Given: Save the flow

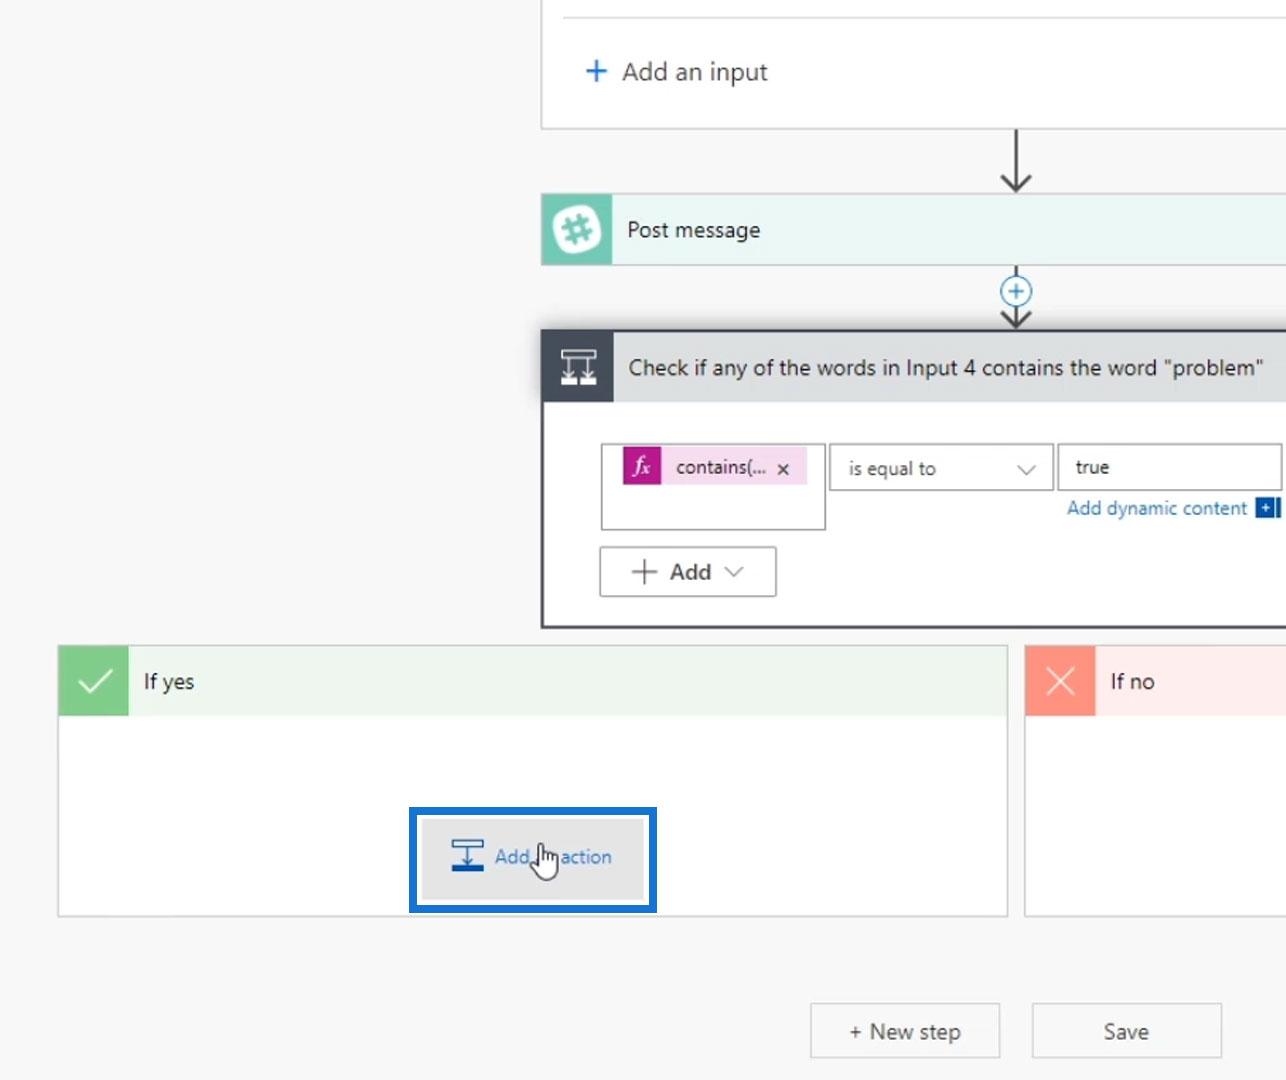Looking at the screenshot, I should point(1126,1031).
